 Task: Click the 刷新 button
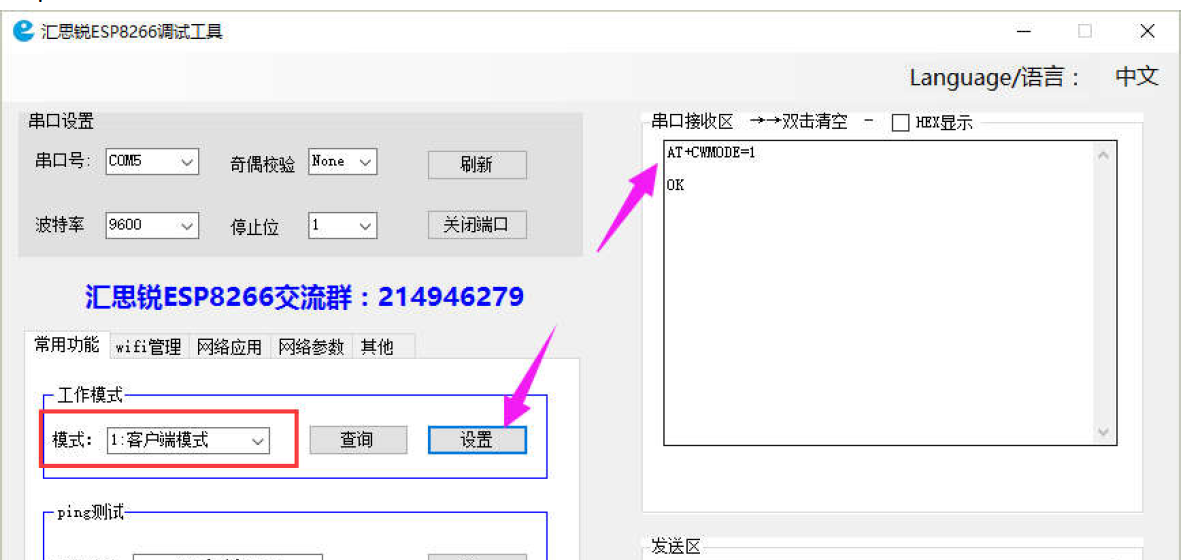pyautogui.click(x=477, y=165)
